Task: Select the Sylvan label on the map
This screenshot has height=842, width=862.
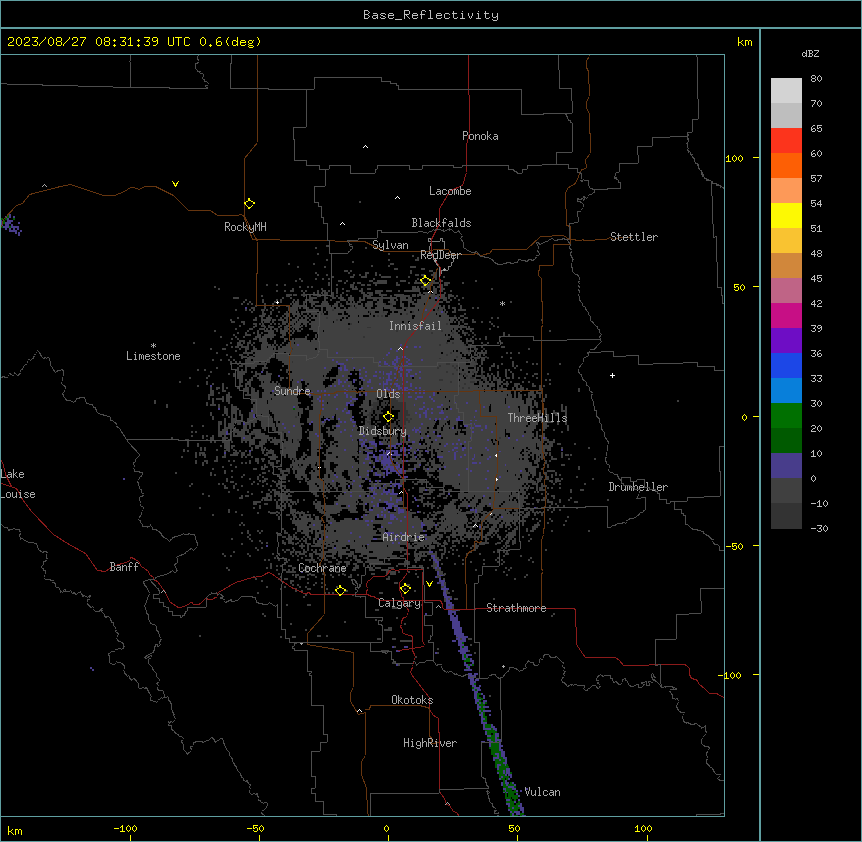Action: click(x=390, y=245)
